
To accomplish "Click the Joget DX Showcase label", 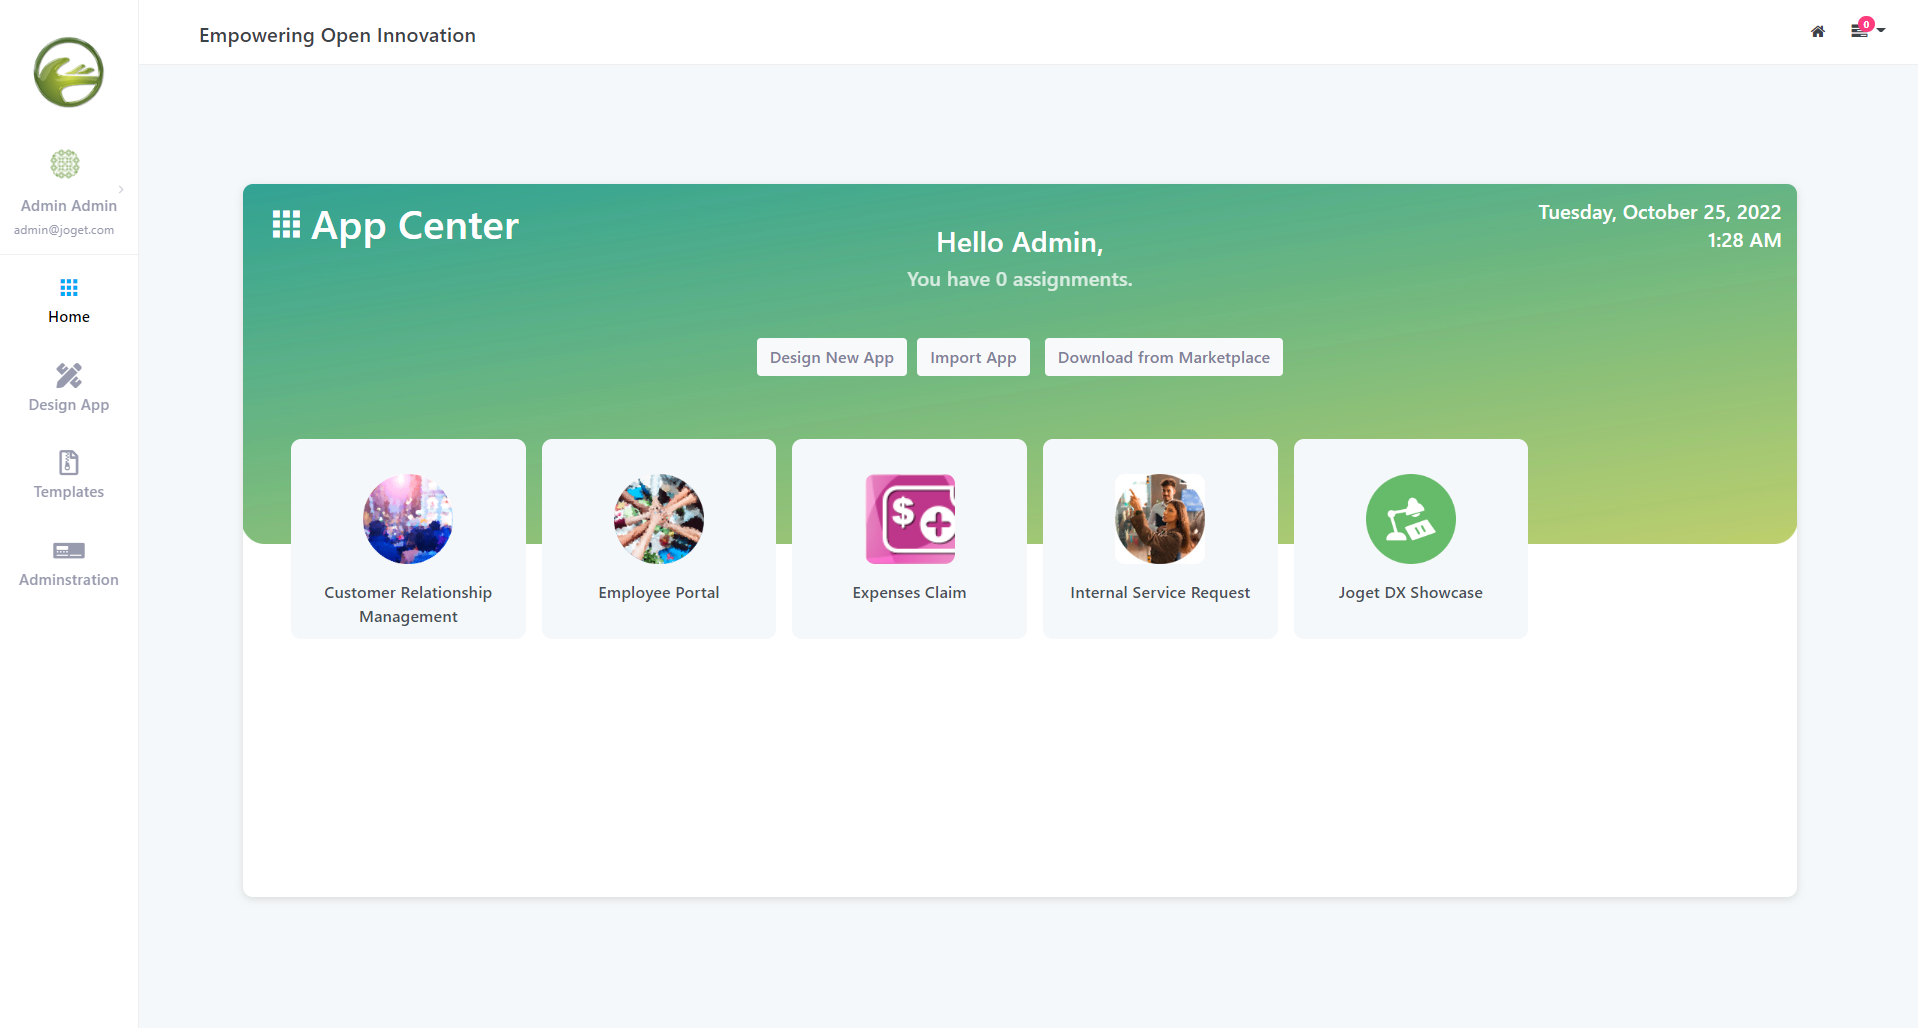I will click(1411, 593).
